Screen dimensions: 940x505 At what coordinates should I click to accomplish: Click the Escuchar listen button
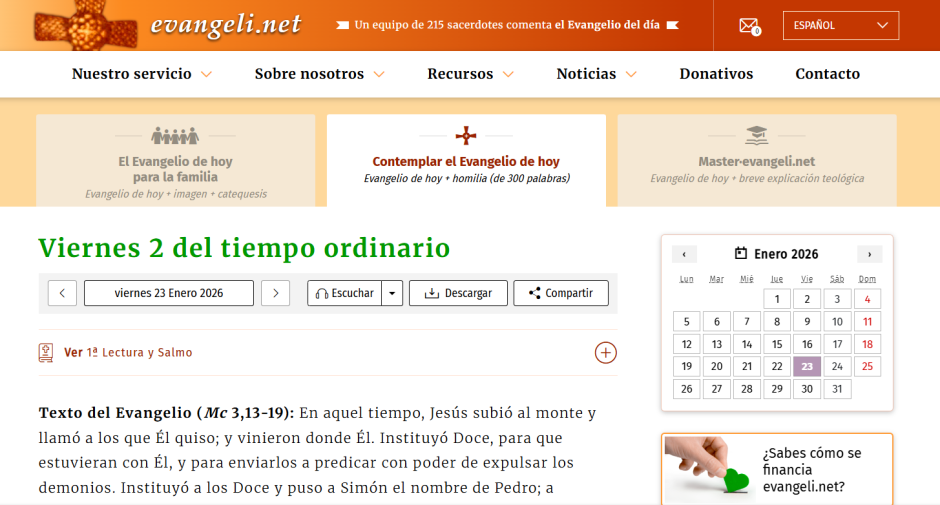tap(345, 293)
